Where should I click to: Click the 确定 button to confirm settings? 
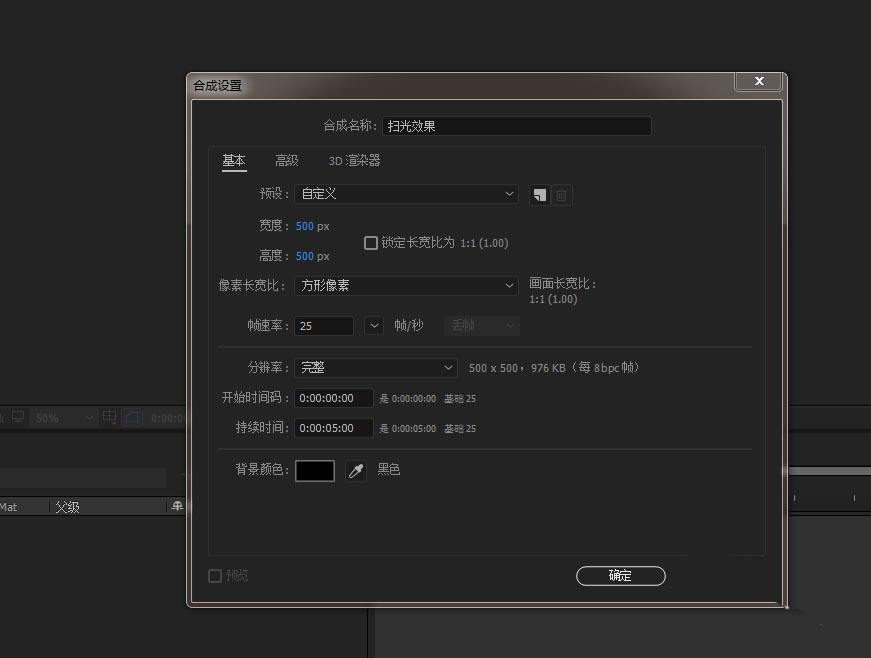pyautogui.click(x=620, y=576)
